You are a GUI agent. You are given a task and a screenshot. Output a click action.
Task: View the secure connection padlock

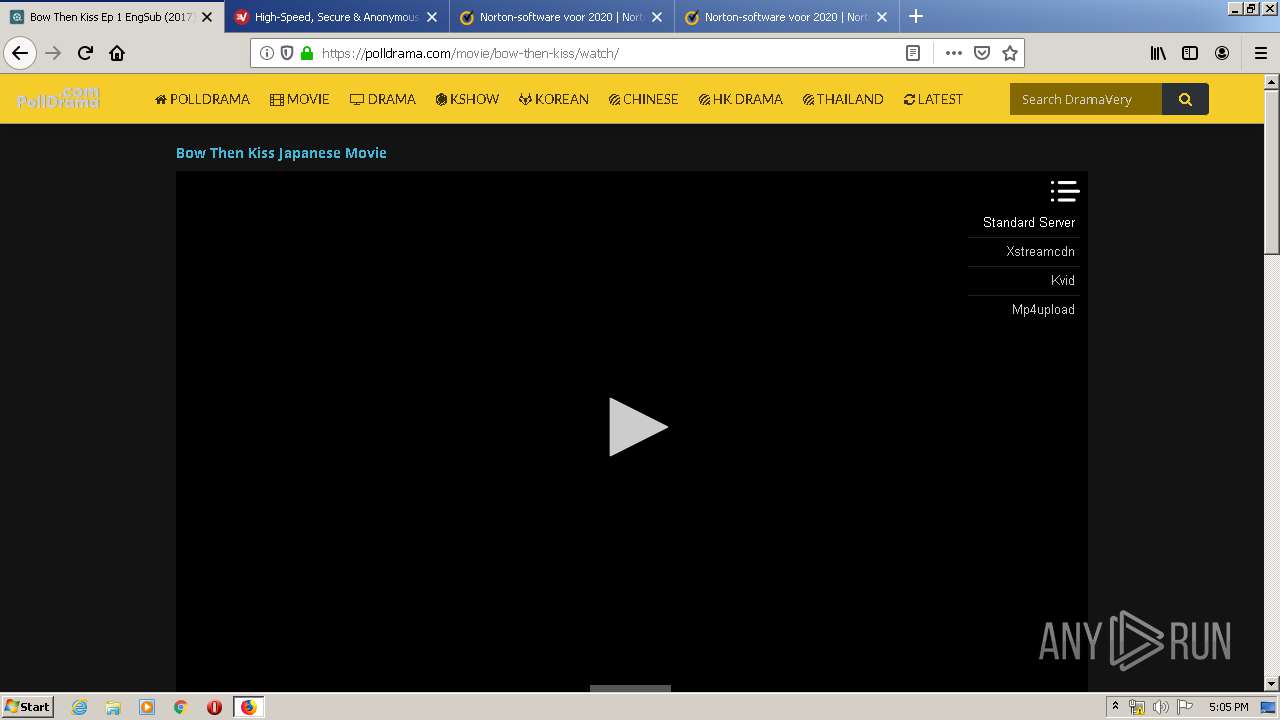click(x=307, y=53)
